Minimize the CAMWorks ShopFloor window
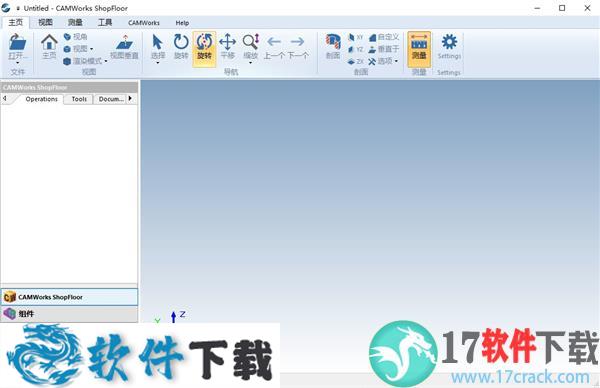 pos(537,8)
